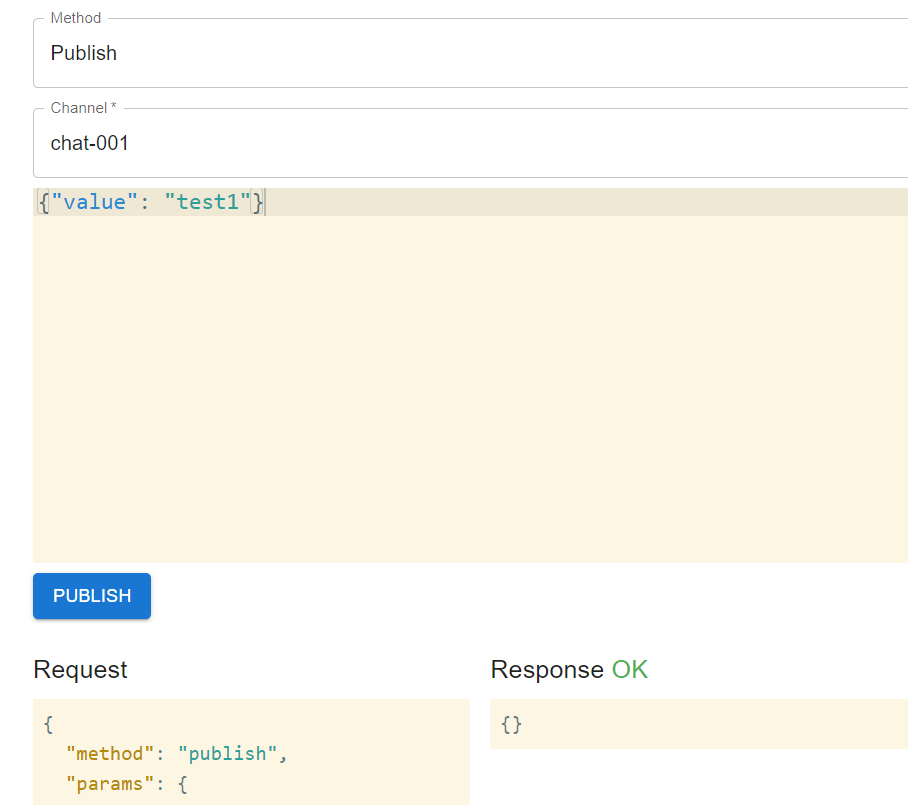Click the Channel input field
The width and height of the screenshot is (908, 805).
[470, 143]
